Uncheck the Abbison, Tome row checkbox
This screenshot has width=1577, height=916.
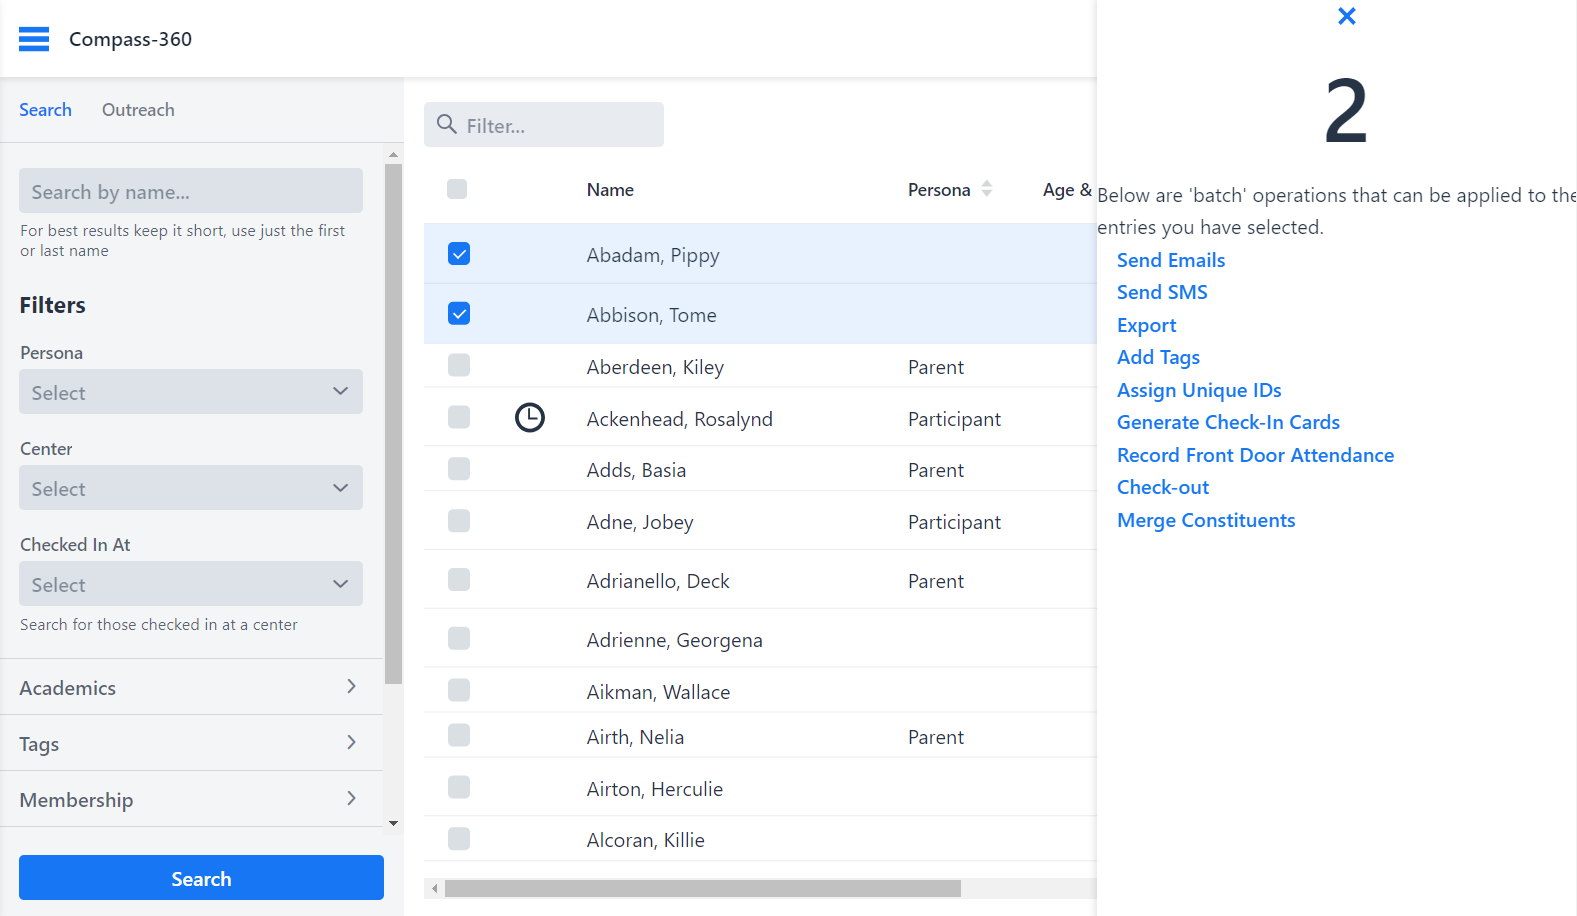pos(459,314)
